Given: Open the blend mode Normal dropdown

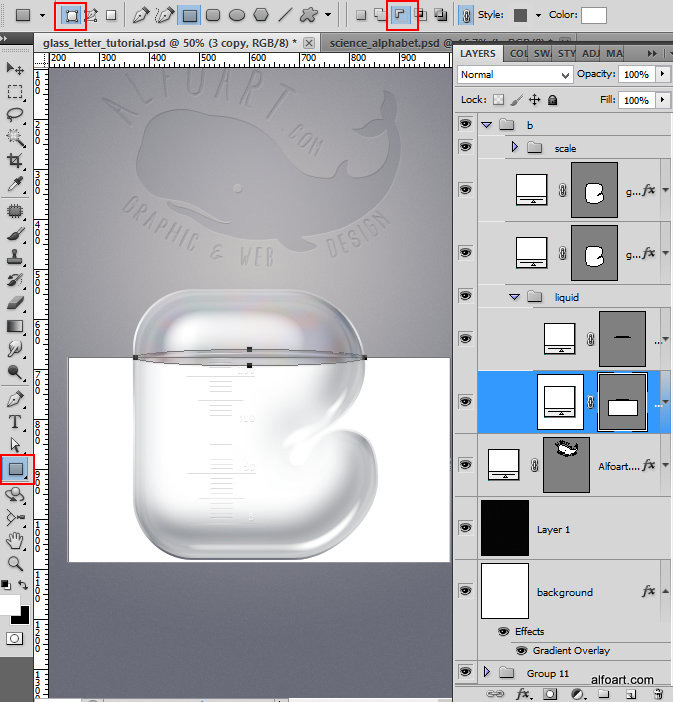Looking at the screenshot, I should pyautogui.click(x=514, y=75).
